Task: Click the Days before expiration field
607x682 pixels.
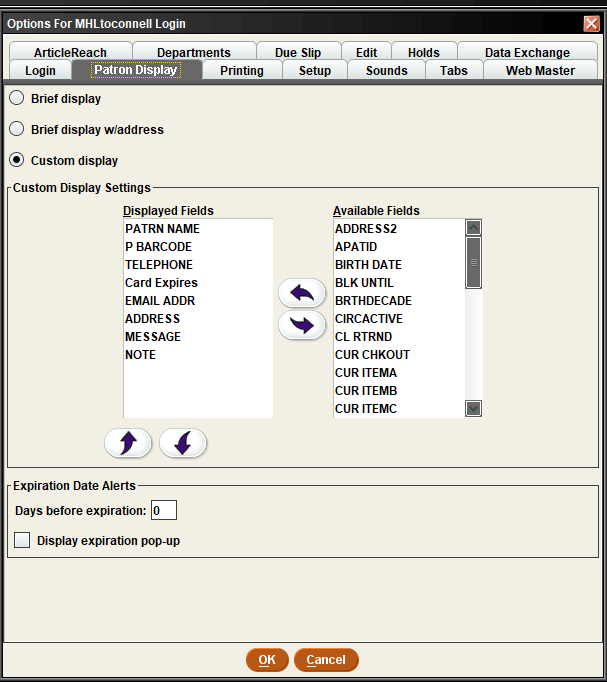Action: point(164,510)
